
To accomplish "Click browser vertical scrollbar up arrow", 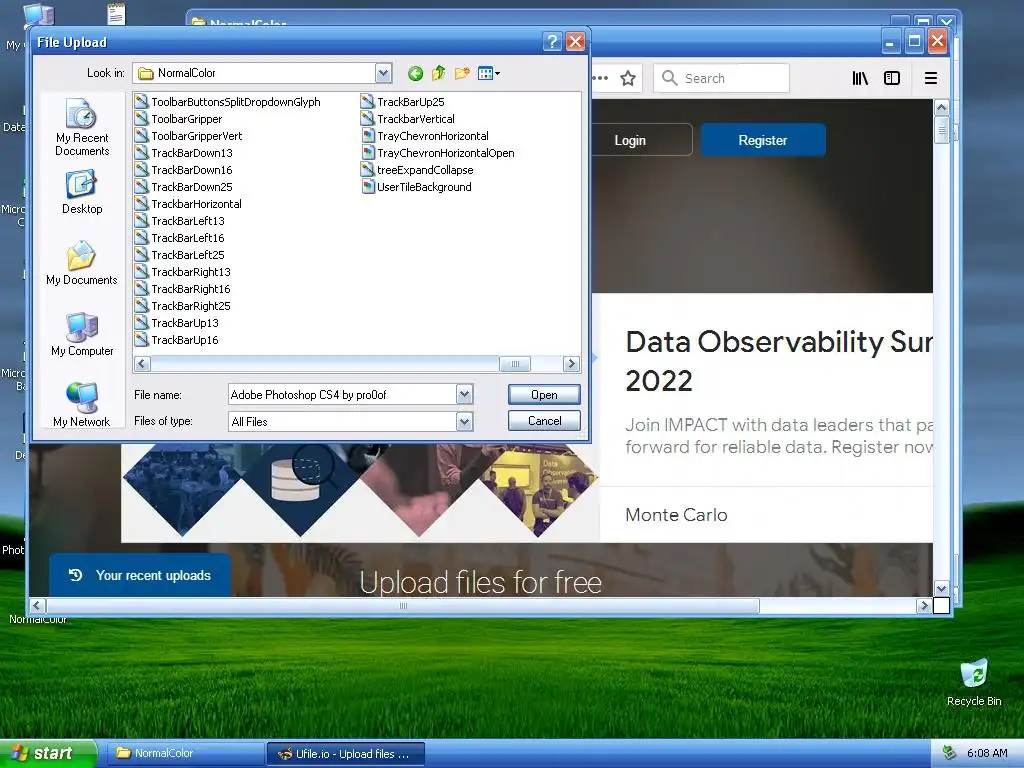I will (941, 107).
